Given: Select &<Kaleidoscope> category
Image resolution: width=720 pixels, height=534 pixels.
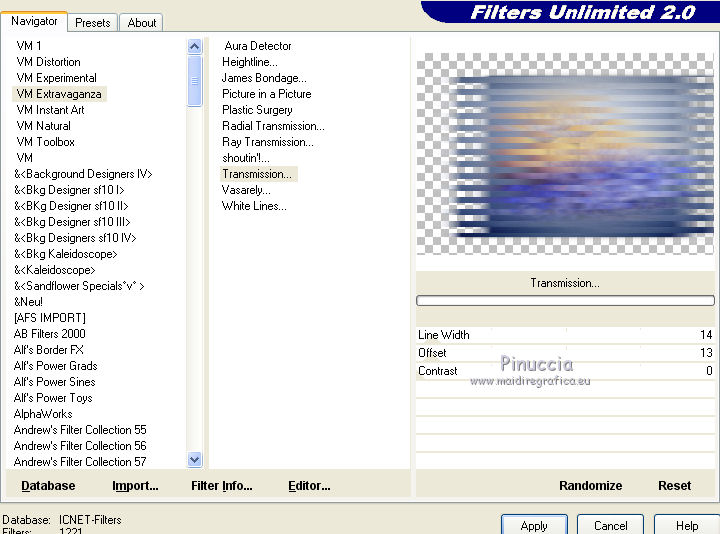Looking at the screenshot, I should (x=55, y=270).
